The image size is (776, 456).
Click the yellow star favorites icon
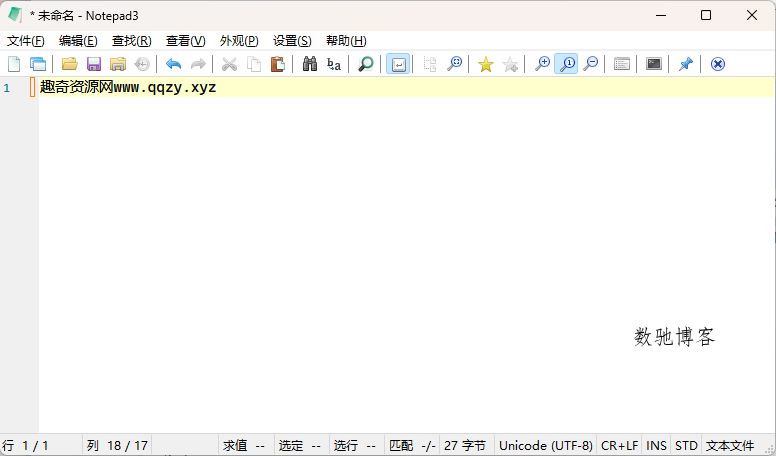[x=485, y=64]
